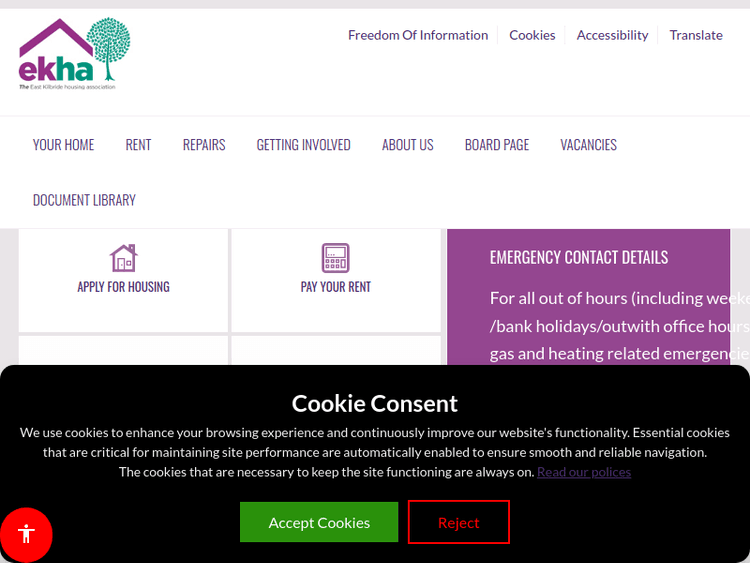Open the About Us menu
This screenshot has width=750, height=563.
pyautogui.click(x=407, y=145)
